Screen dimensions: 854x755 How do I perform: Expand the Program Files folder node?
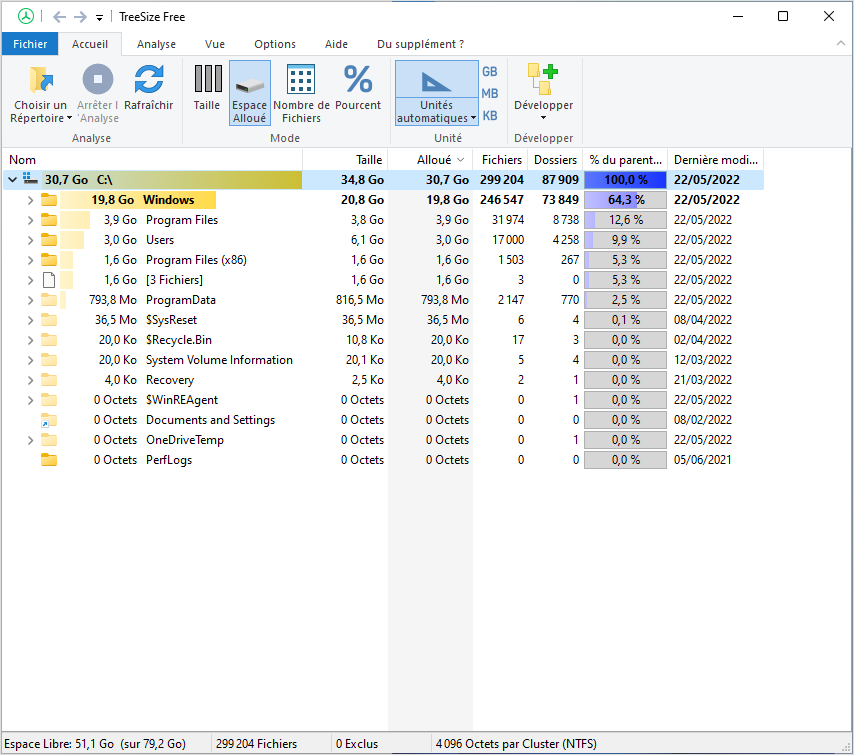pyautogui.click(x=30, y=220)
